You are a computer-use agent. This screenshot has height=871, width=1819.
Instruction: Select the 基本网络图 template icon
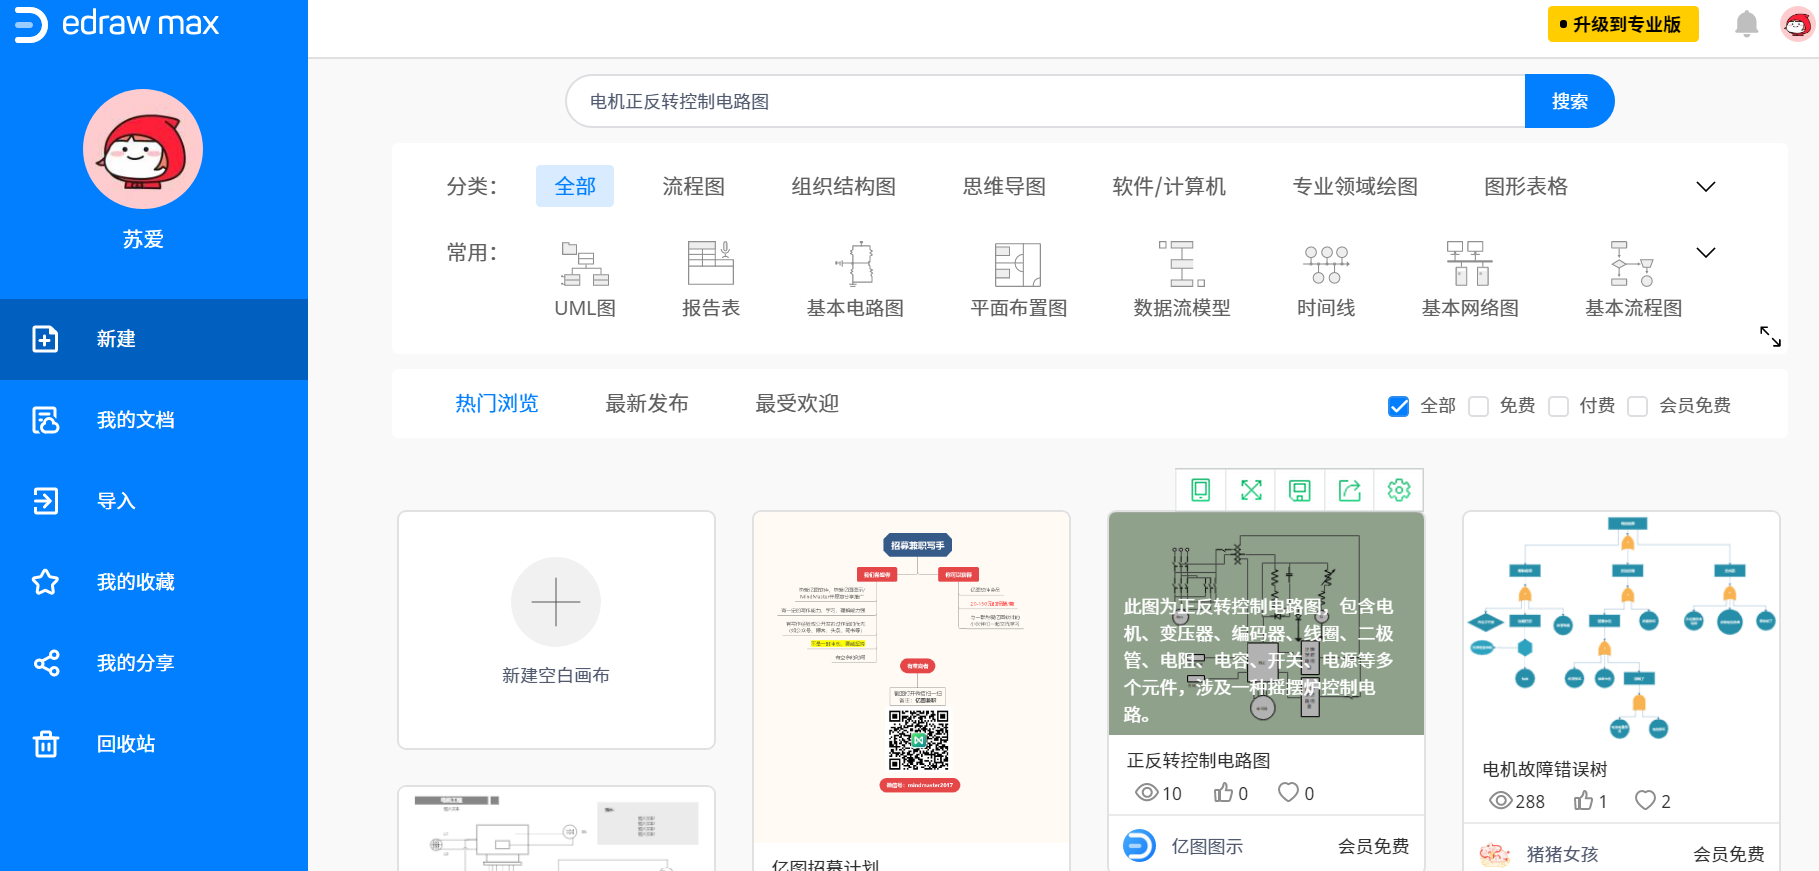(x=1469, y=264)
